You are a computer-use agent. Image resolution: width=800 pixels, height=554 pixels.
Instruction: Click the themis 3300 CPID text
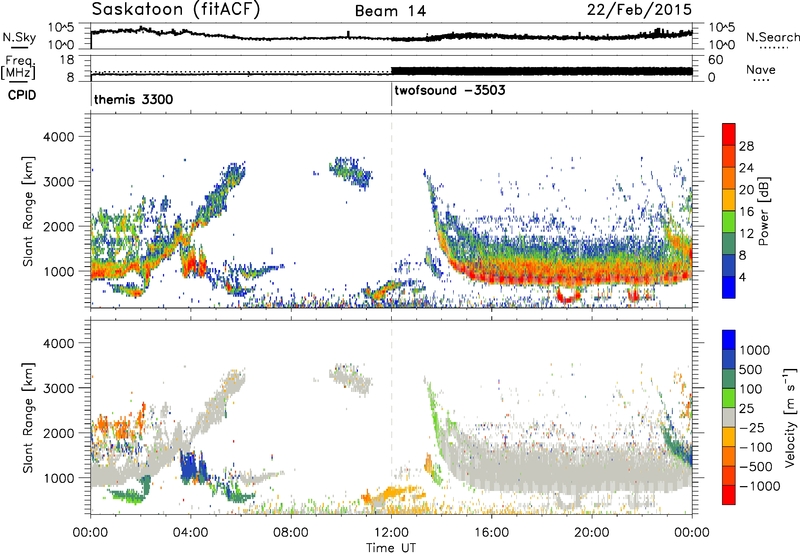(134, 99)
